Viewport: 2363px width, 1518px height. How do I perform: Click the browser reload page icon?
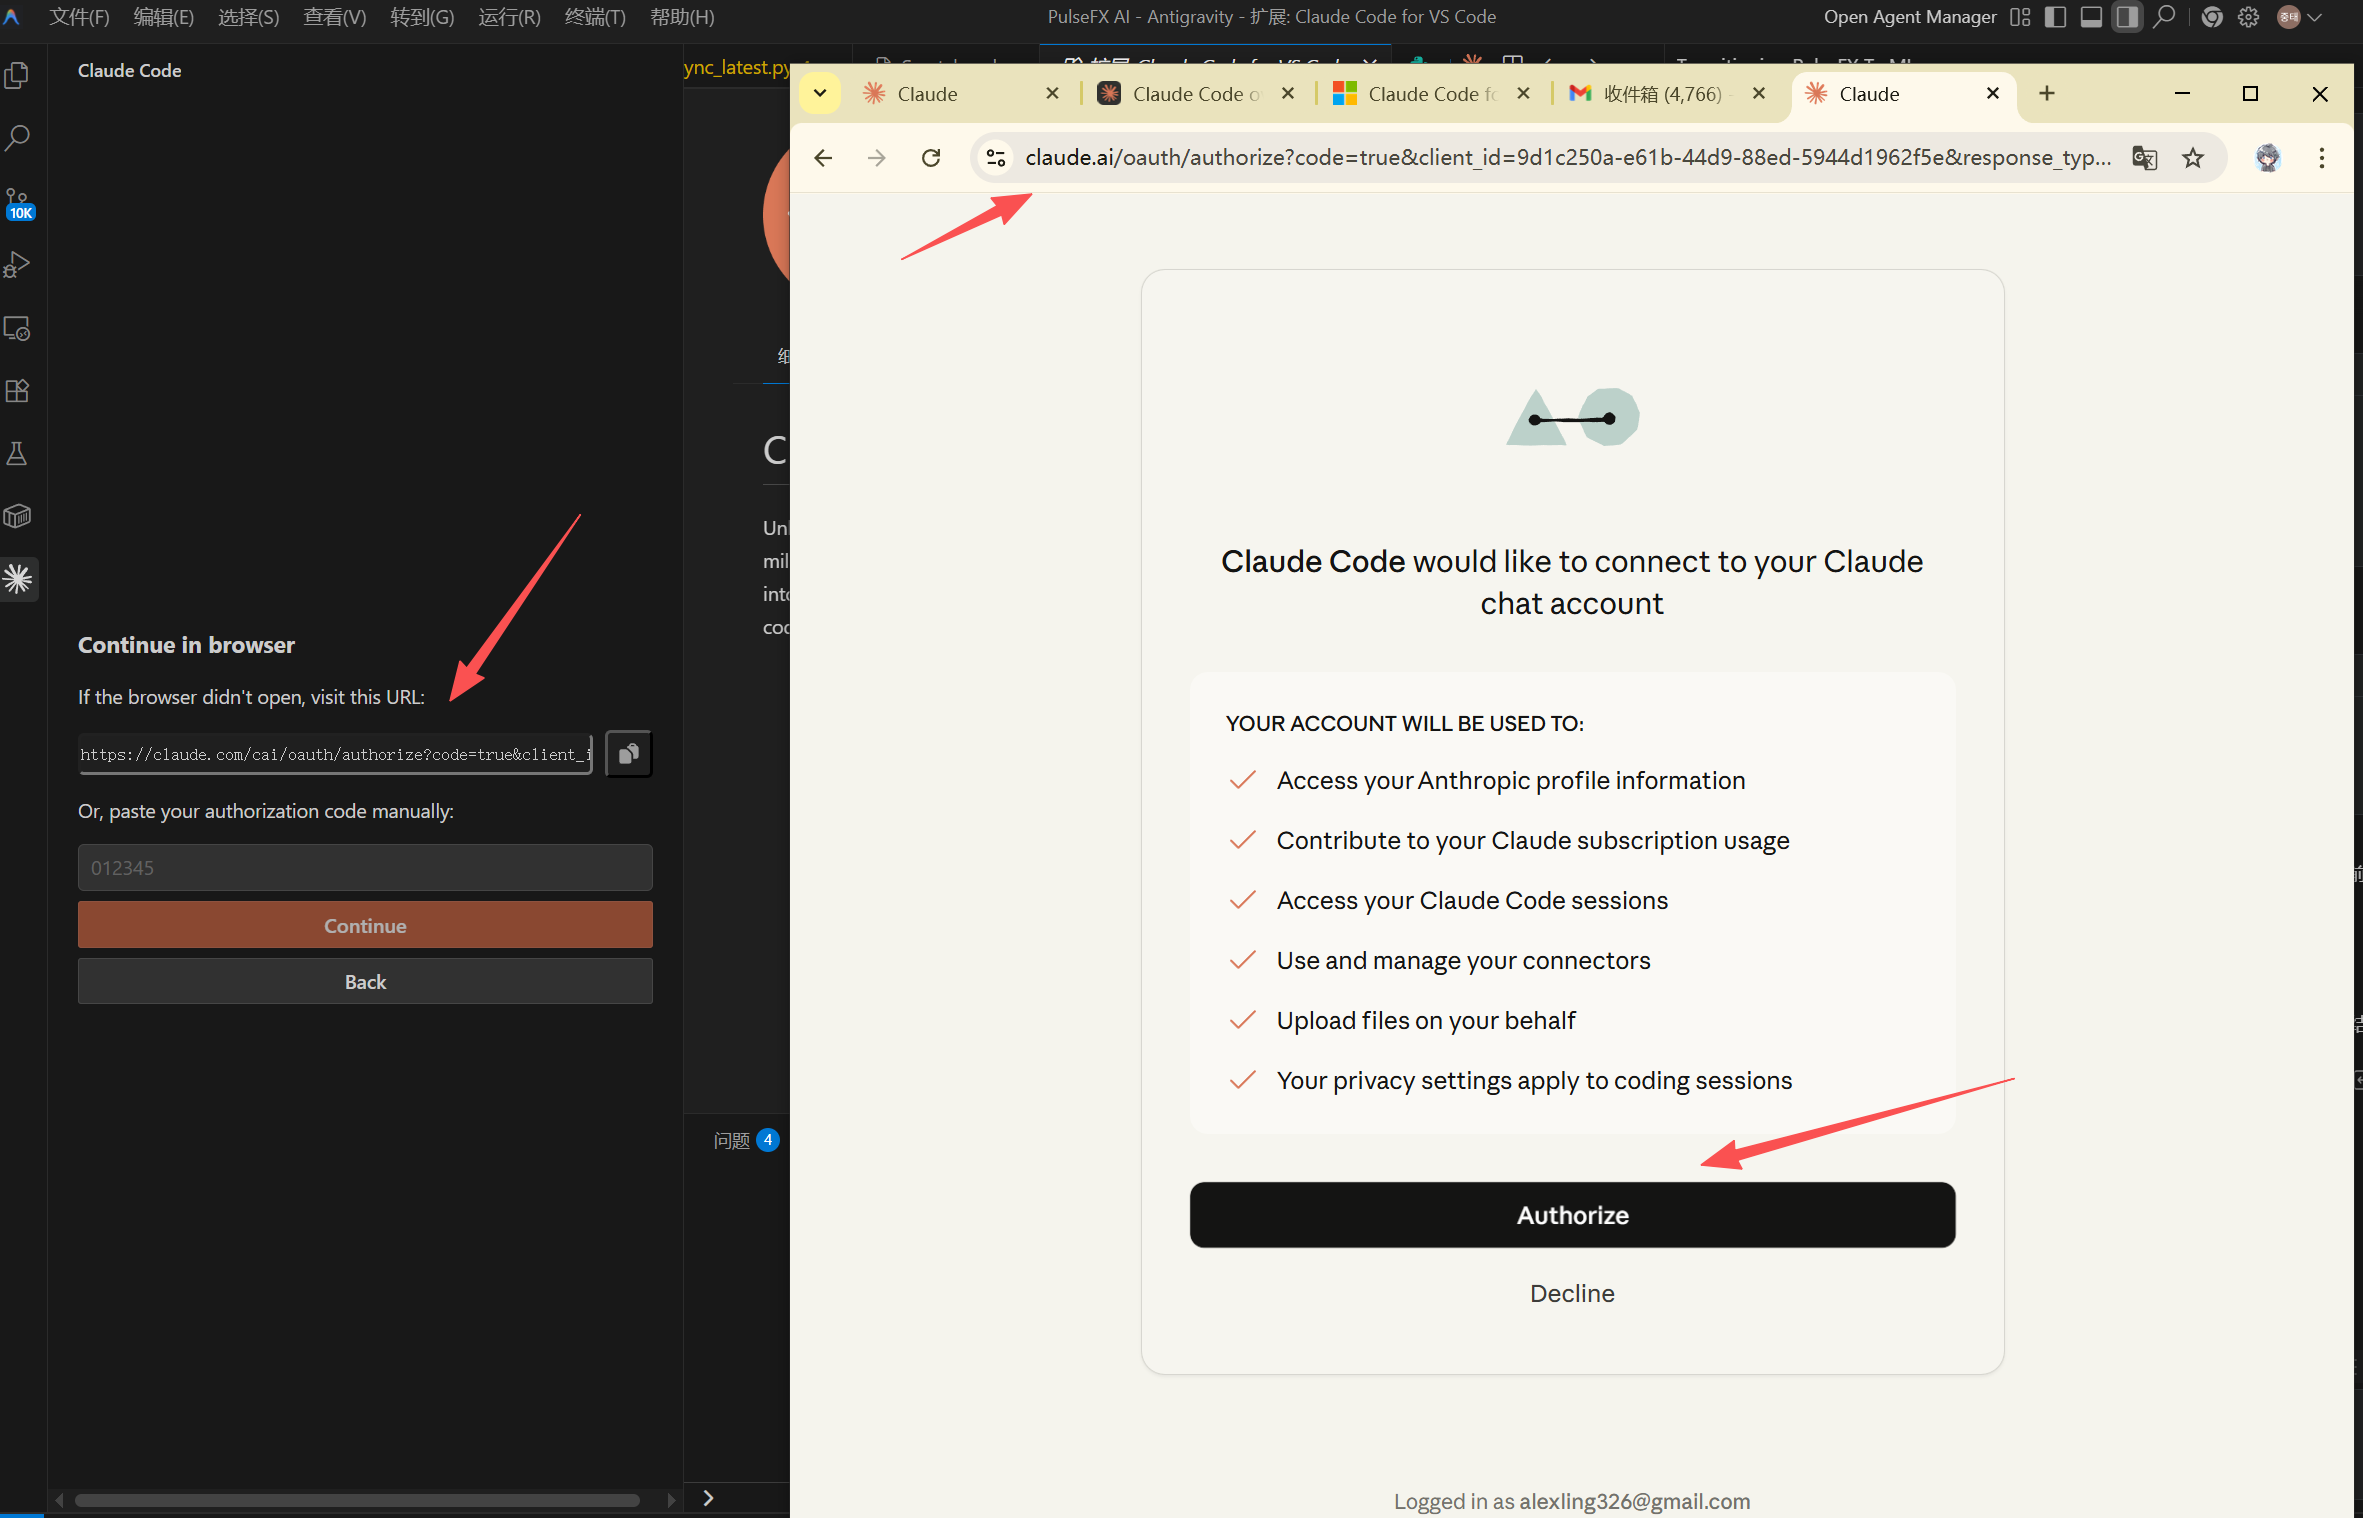click(931, 158)
